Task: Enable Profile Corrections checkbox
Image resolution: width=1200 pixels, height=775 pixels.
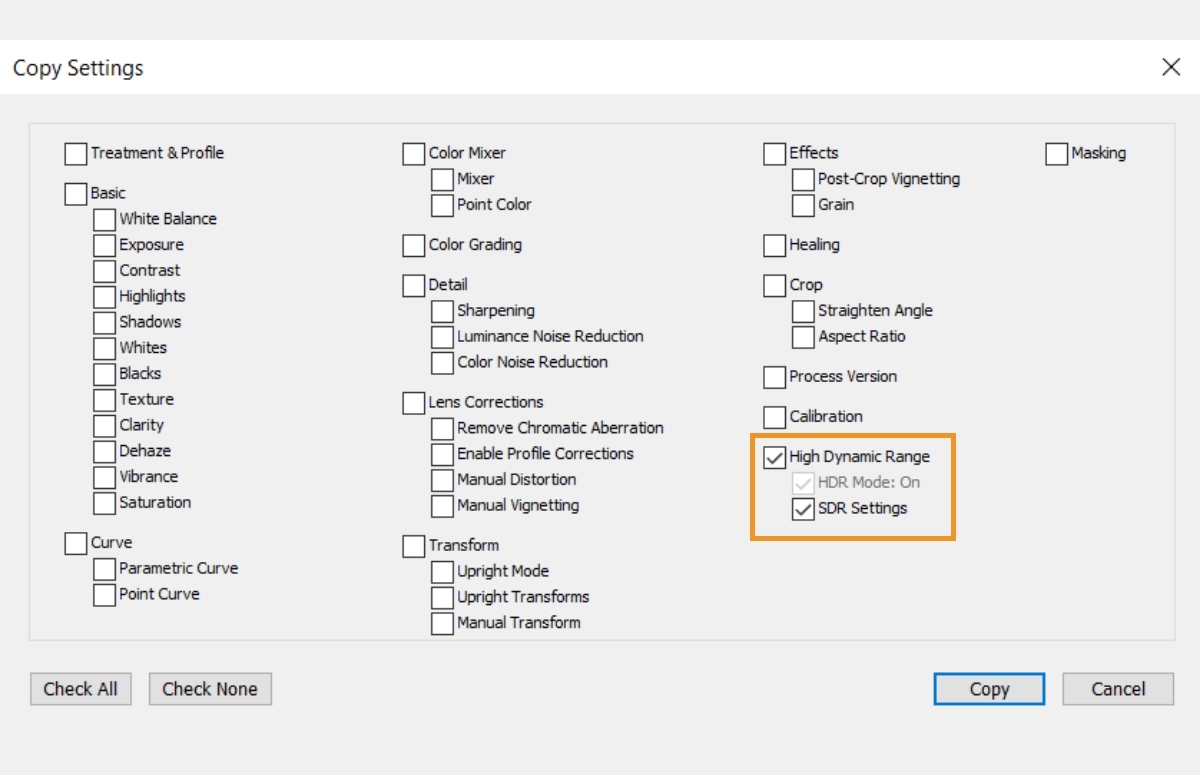Action: point(442,454)
